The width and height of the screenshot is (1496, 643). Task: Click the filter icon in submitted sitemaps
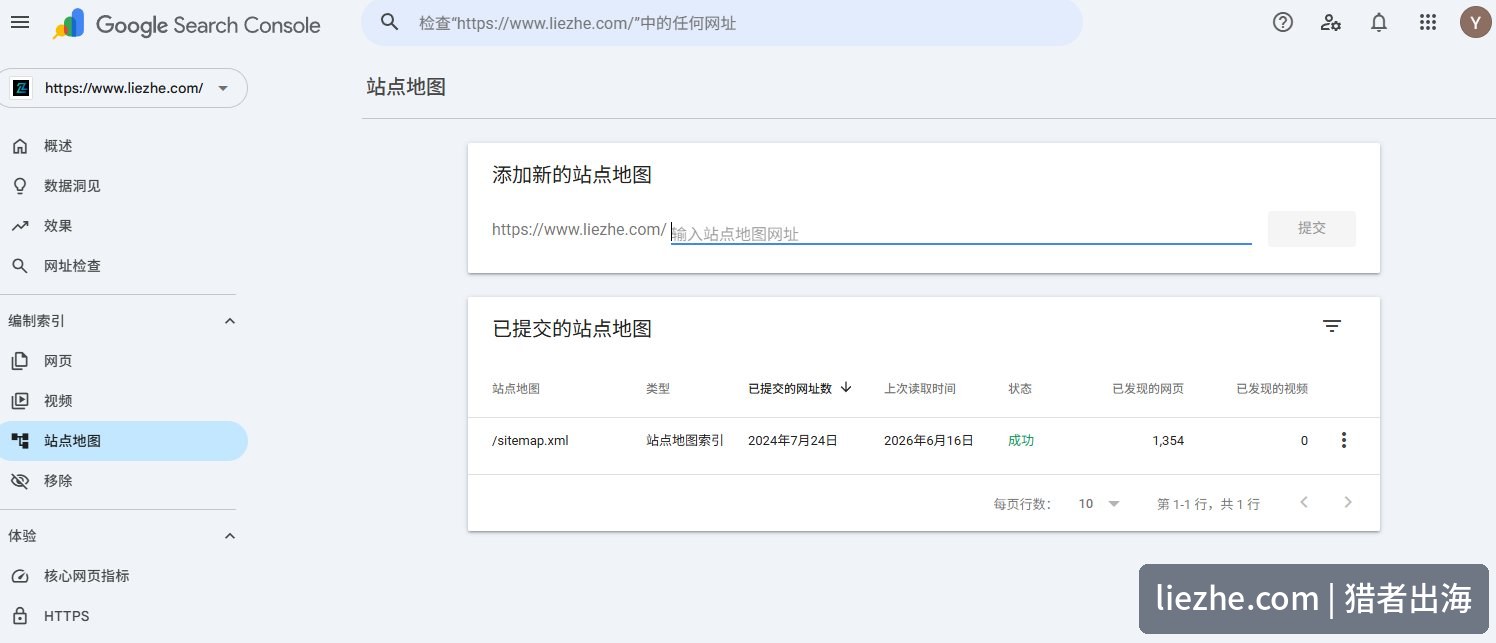(x=1332, y=326)
